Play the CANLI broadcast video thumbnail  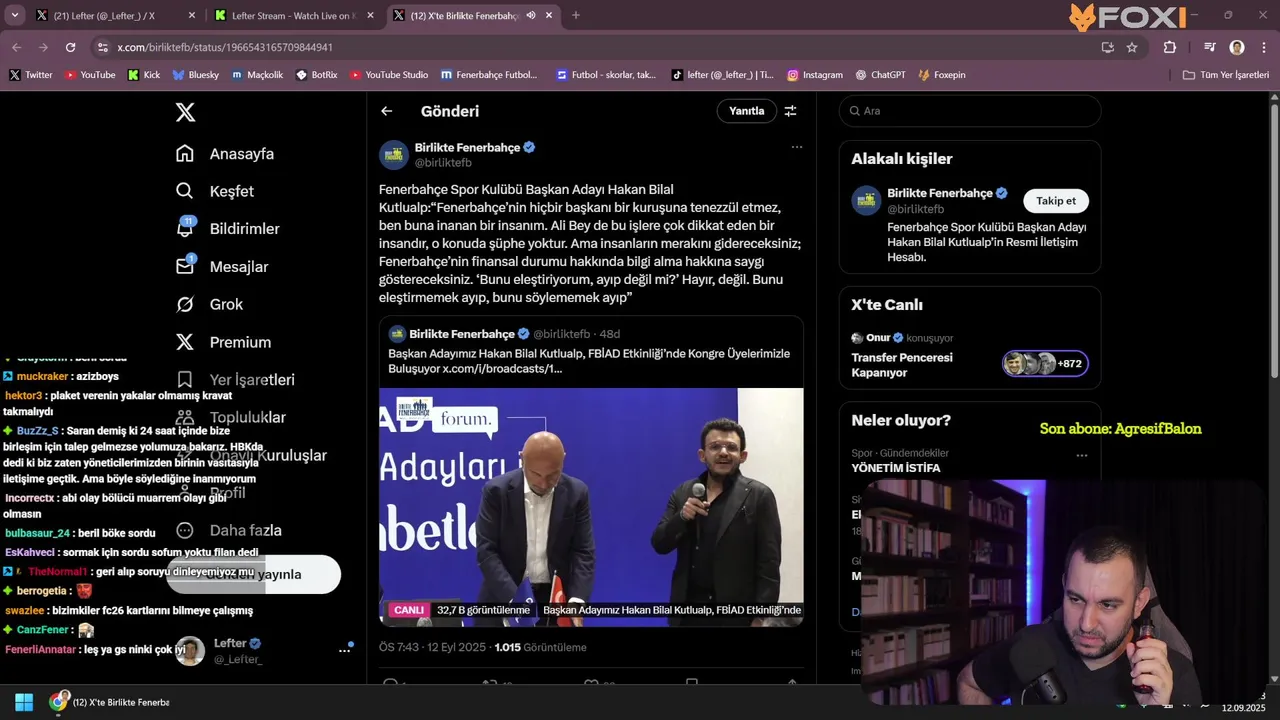591,507
